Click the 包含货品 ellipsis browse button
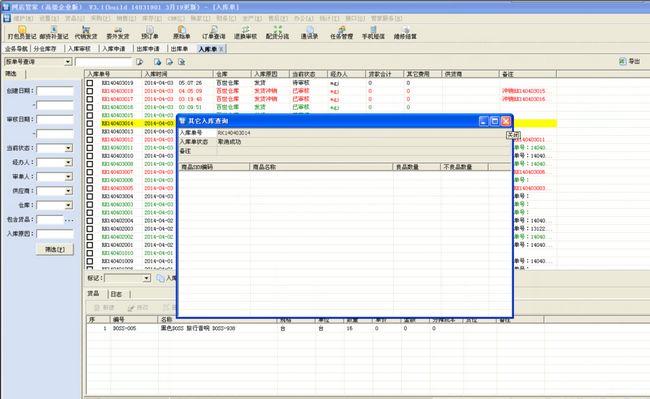The width and height of the screenshot is (650, 399). [69, 220]
